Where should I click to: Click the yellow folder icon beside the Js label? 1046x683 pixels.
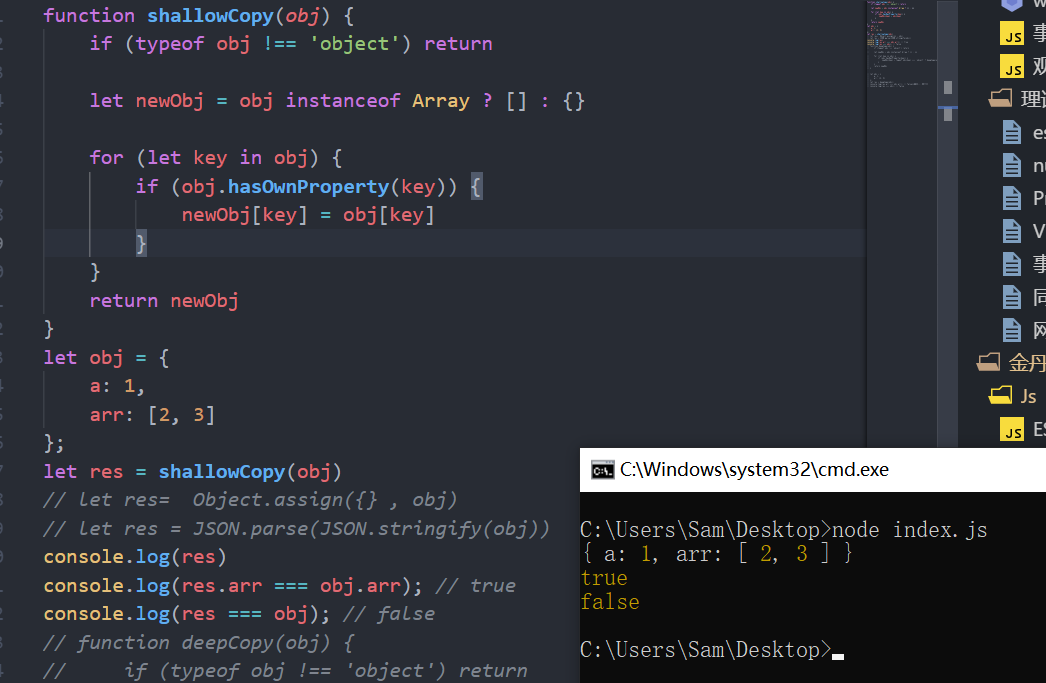[1000, 396]
